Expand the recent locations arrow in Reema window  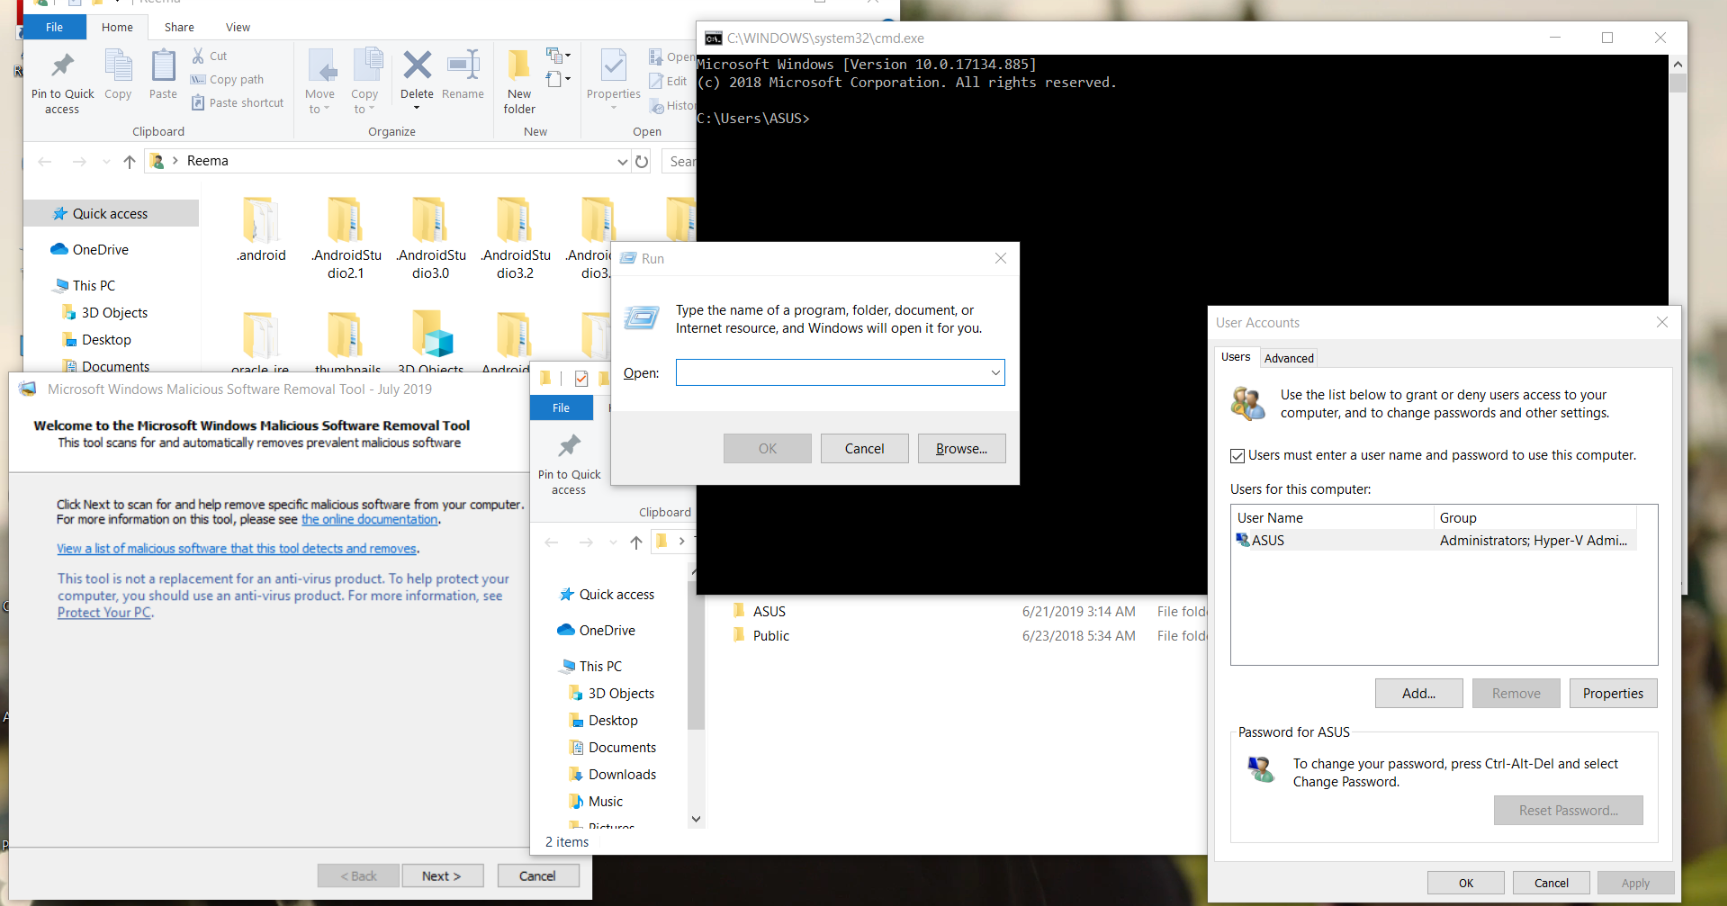(x=106, y=161)
